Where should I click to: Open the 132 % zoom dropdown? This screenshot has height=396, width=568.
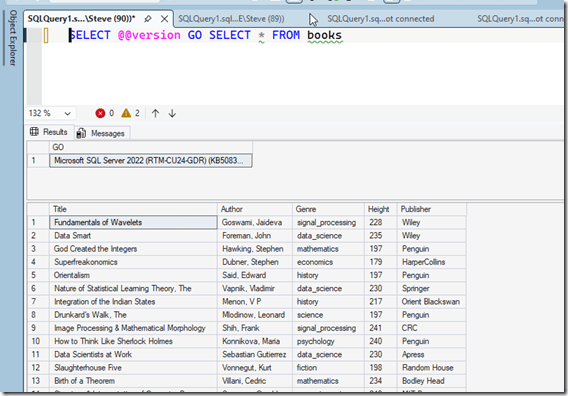tap(67, 113)
